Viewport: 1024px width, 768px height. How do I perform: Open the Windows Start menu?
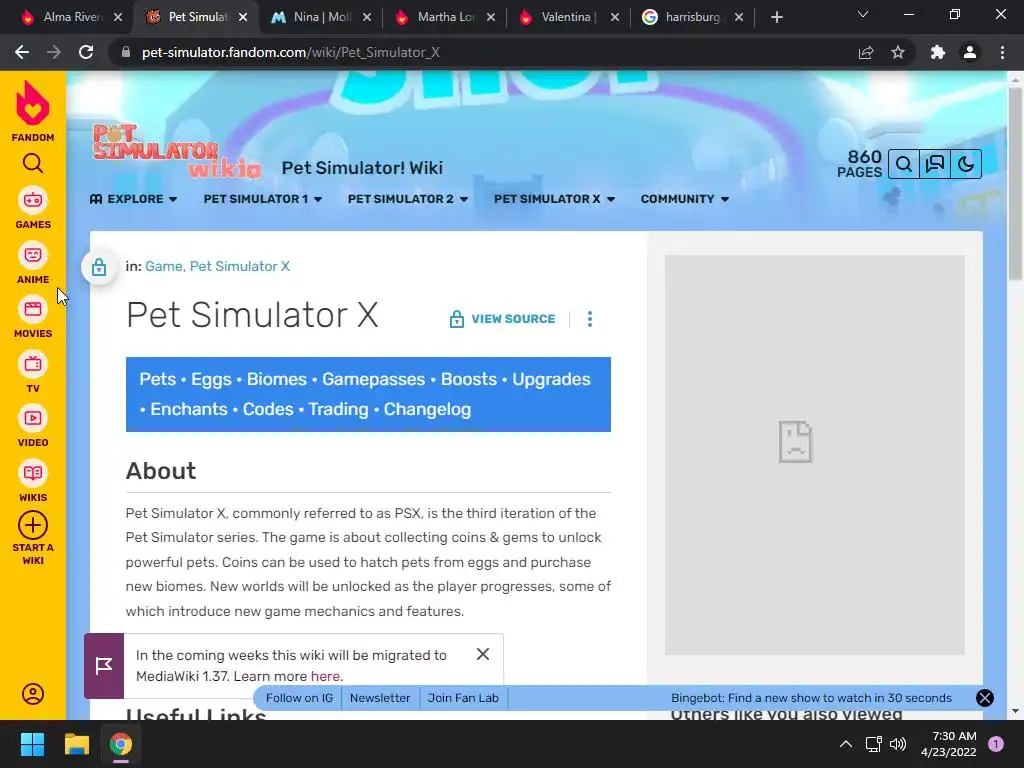click(32, 744)
